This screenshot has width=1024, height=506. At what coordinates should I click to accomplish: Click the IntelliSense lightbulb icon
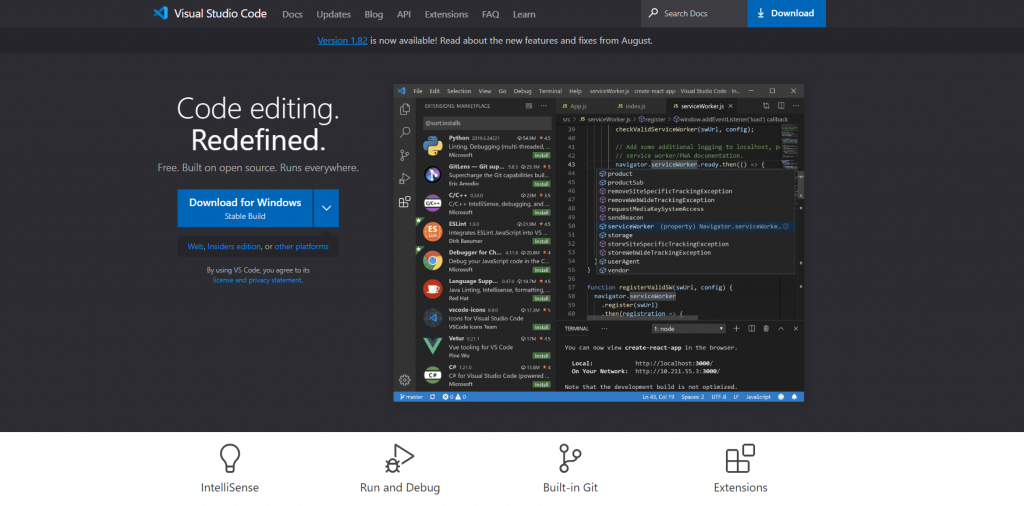tap(230, 458)
